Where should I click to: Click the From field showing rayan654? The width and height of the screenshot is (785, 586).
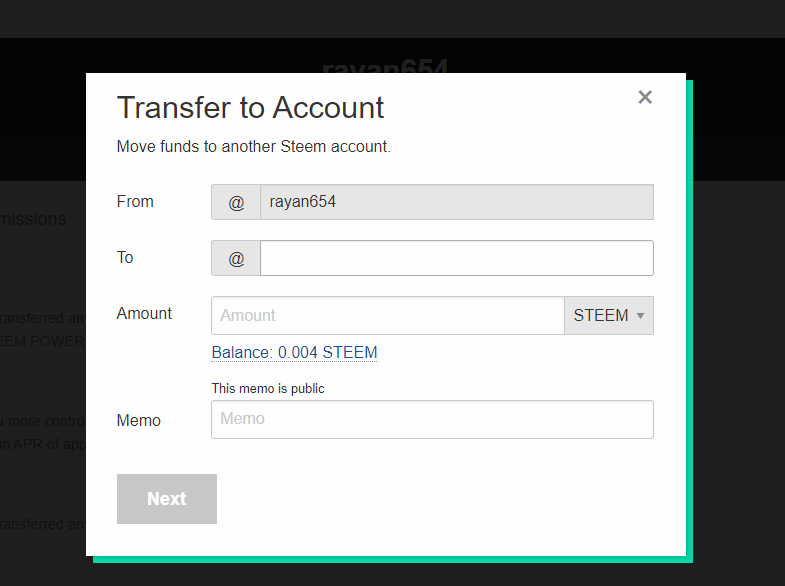457,202
